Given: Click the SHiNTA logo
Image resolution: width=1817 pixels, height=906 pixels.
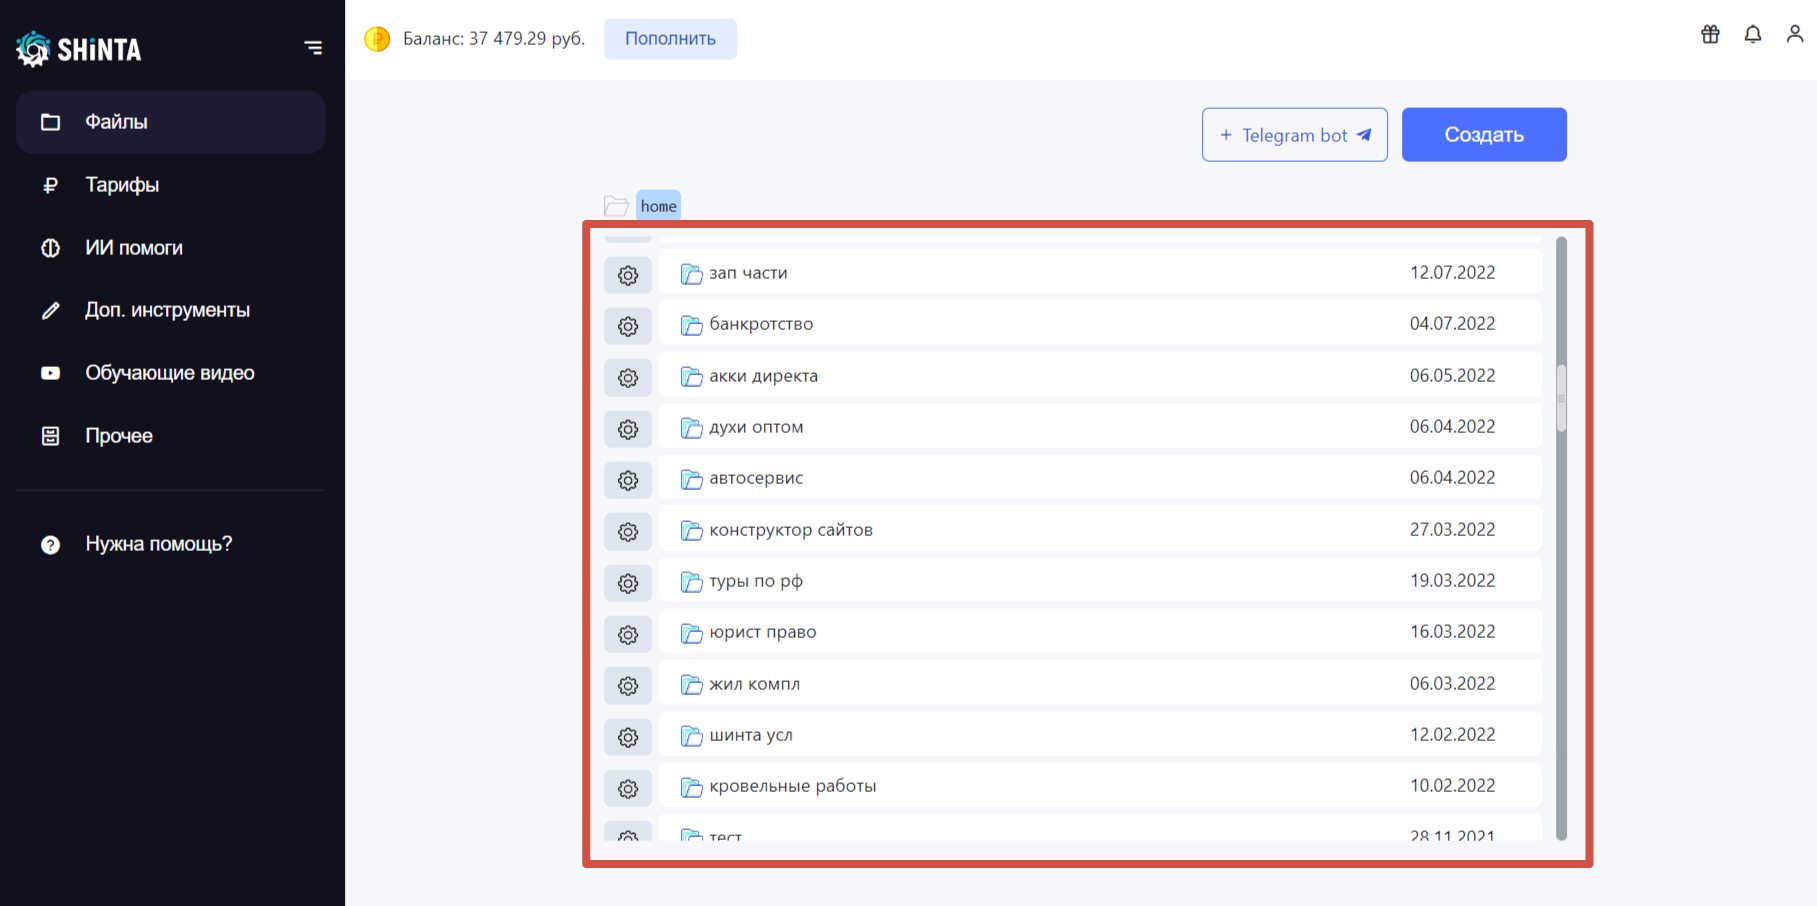Looking at the screenshot, I should tap(79, 48).
